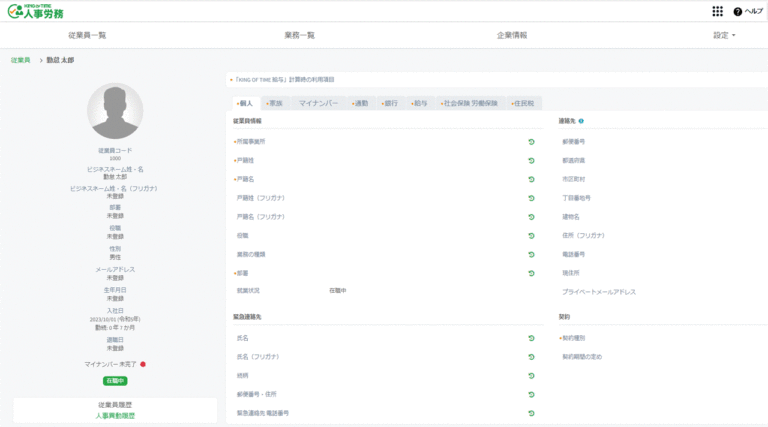Select the 社会保険 労働保険 tab
Viewport: 768px width, 427px height.
470,103
